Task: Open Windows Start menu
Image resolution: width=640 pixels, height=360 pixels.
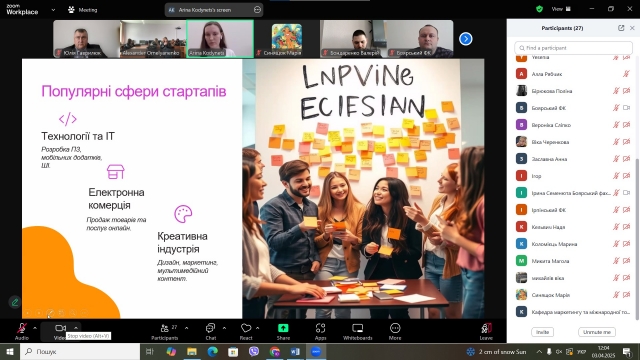Action: tap(10, 351)
